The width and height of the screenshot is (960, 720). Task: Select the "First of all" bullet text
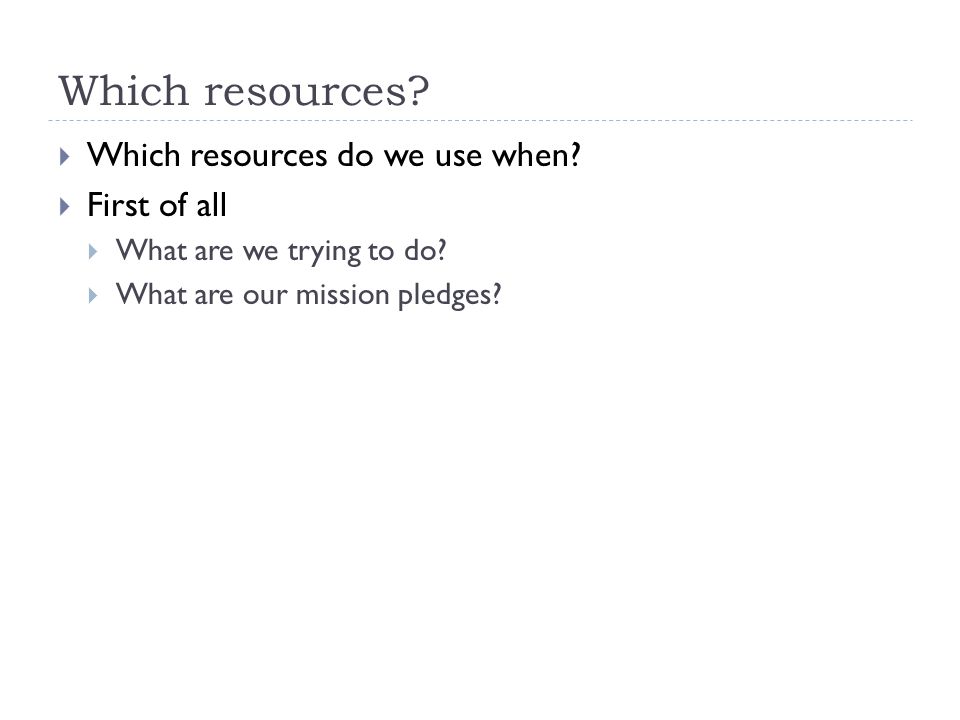point(157,204)
